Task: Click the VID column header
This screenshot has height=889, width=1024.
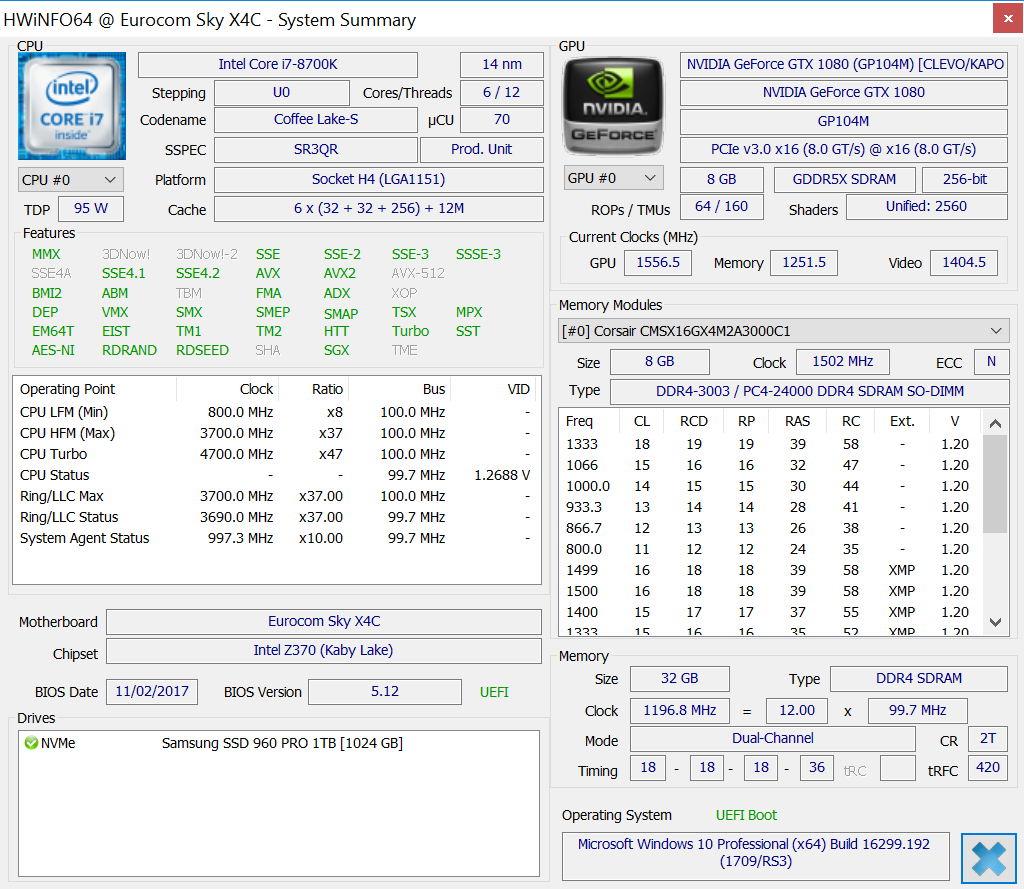Action: 494,389
